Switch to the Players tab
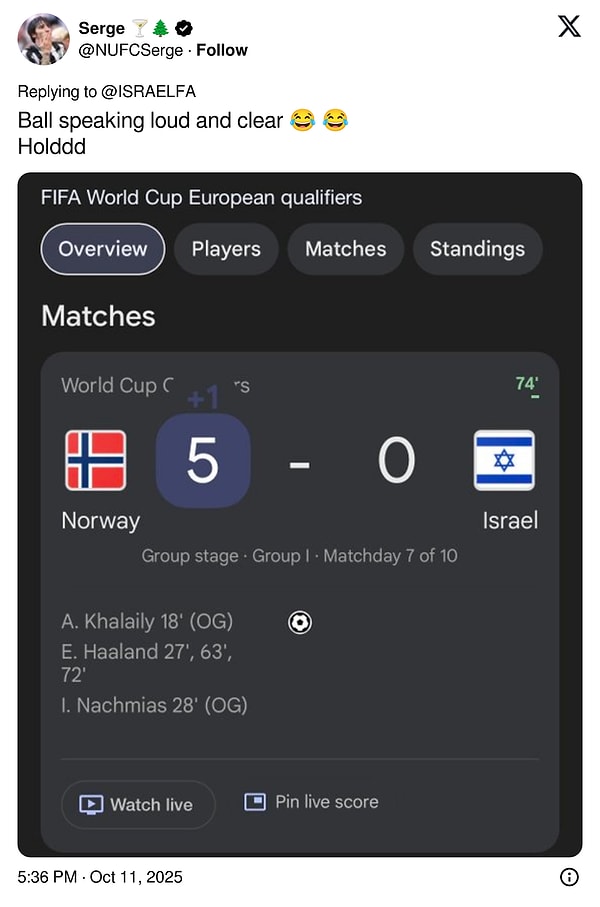The width and height of the screenshot is (600, 907). (226, 249)
